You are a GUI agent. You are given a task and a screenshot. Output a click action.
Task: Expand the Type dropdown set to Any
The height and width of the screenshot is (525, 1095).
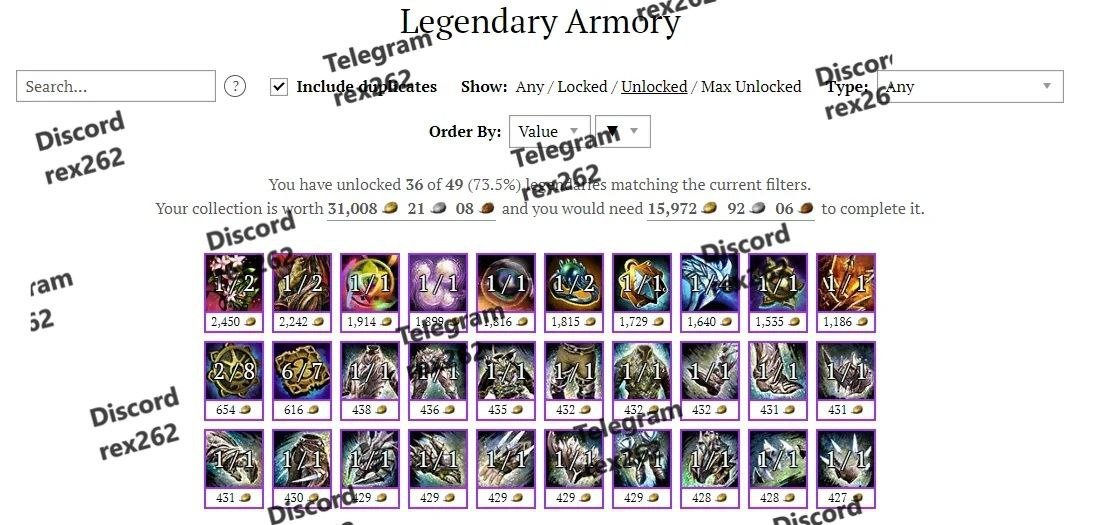971,87
